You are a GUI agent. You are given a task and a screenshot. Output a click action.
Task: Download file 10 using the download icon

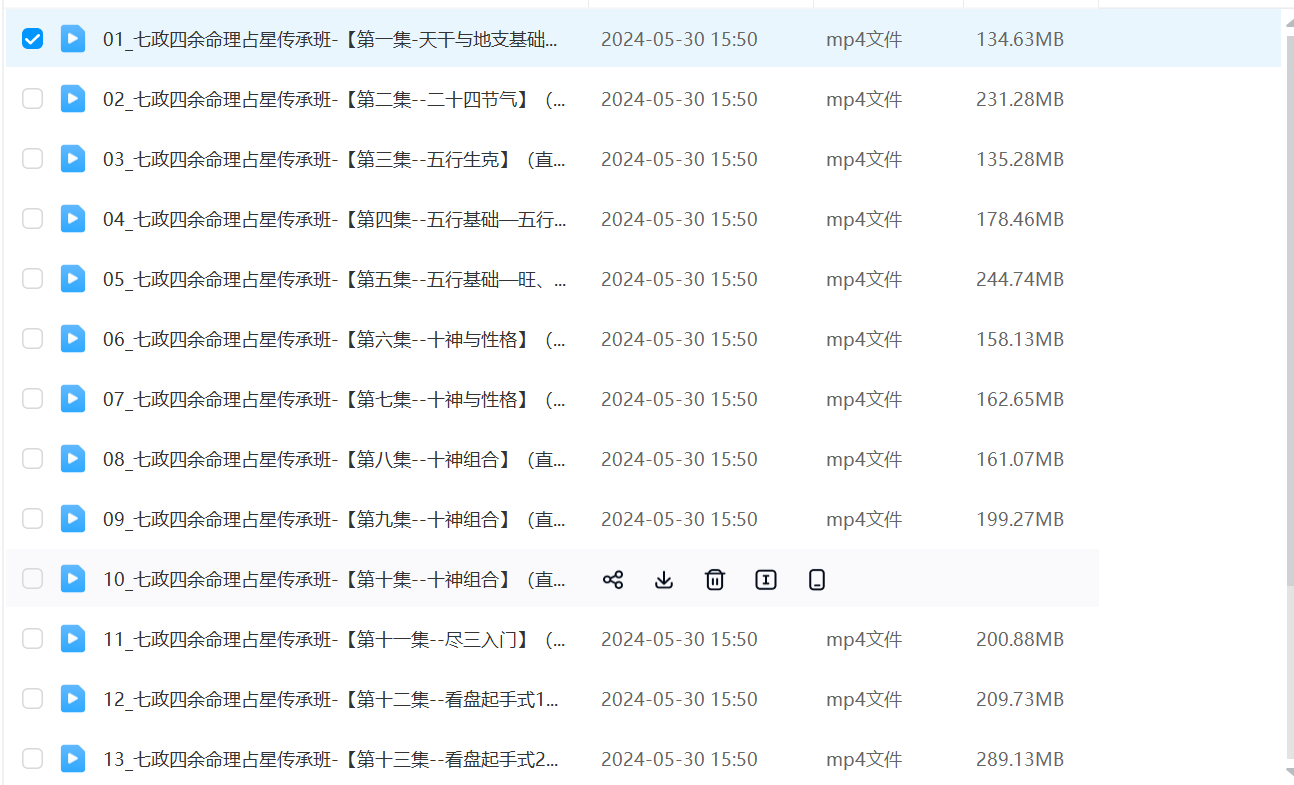pyautogui.click(x=664, y=579)
